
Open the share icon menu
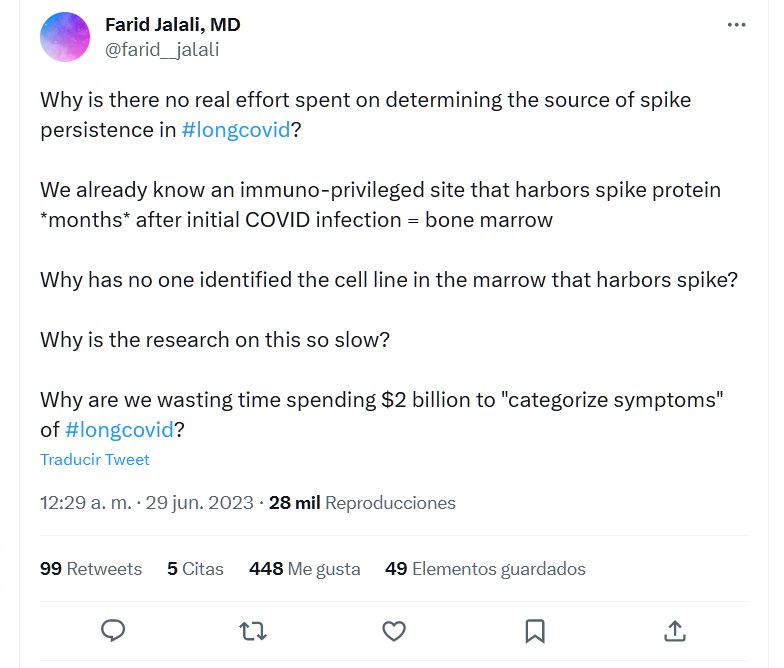pyautogui.click(x=675, y=630)
